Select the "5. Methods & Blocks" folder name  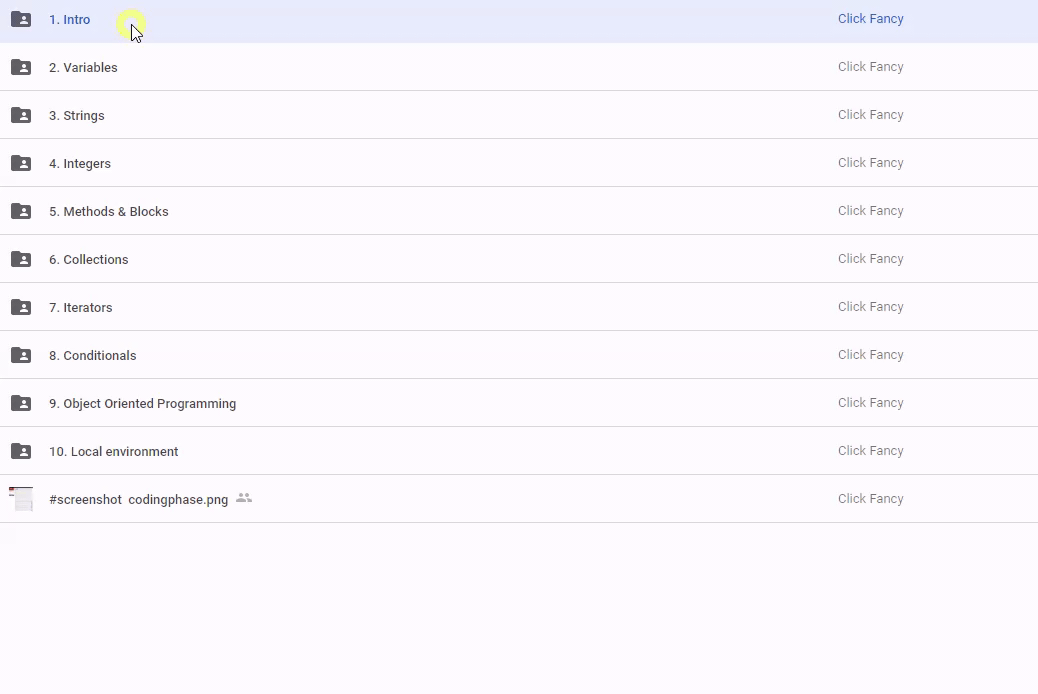tap(108, 212)
